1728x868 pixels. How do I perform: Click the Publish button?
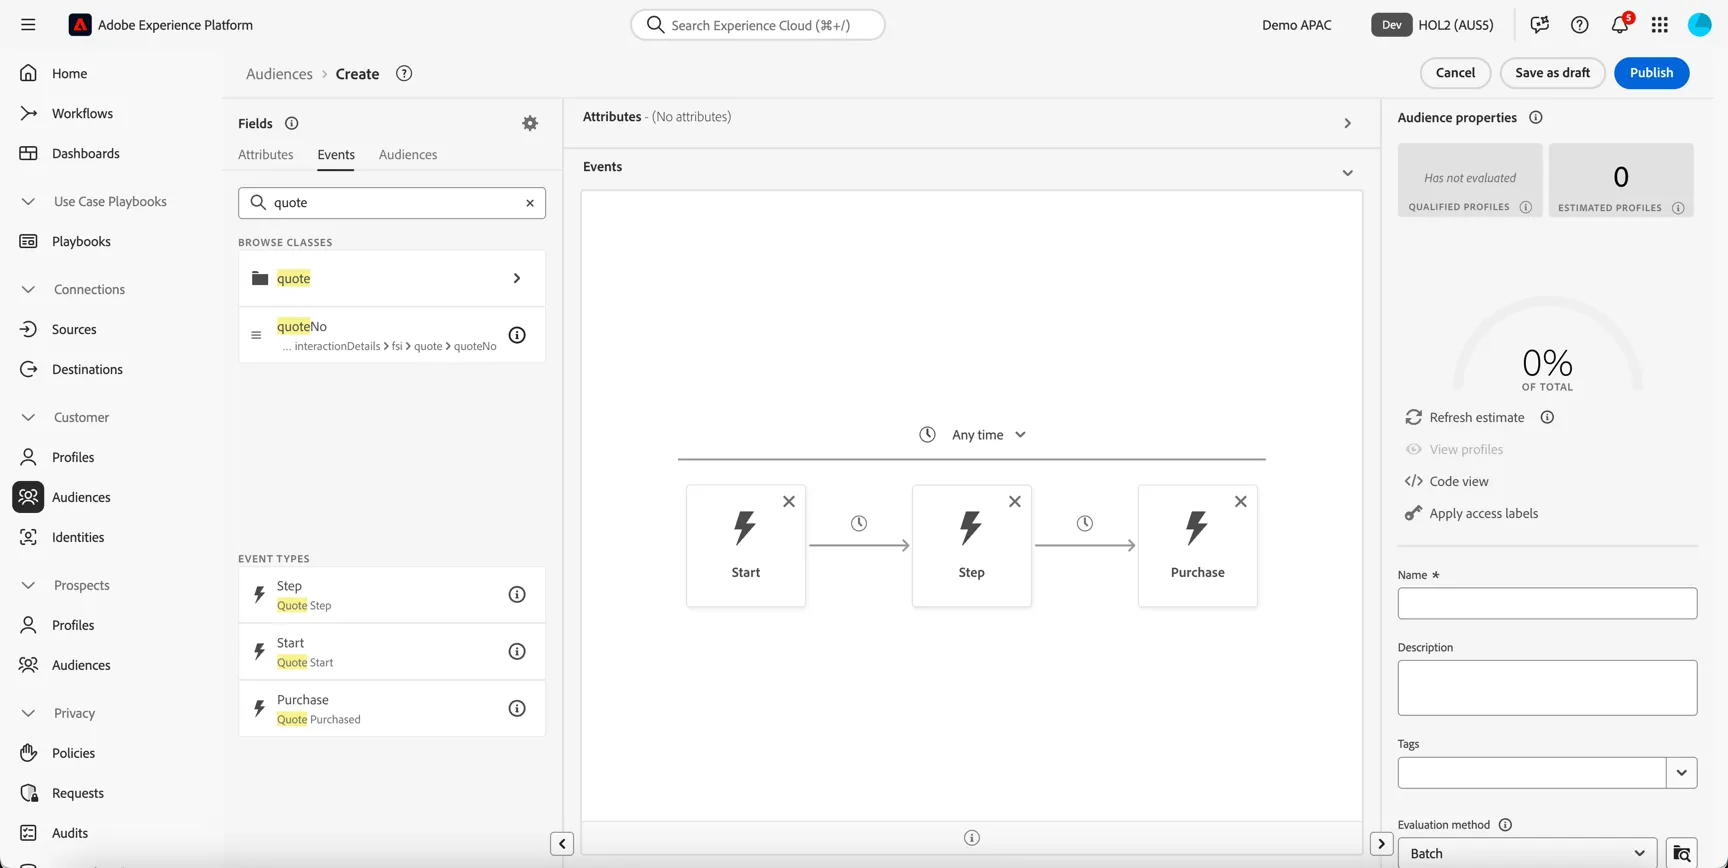1652,73
